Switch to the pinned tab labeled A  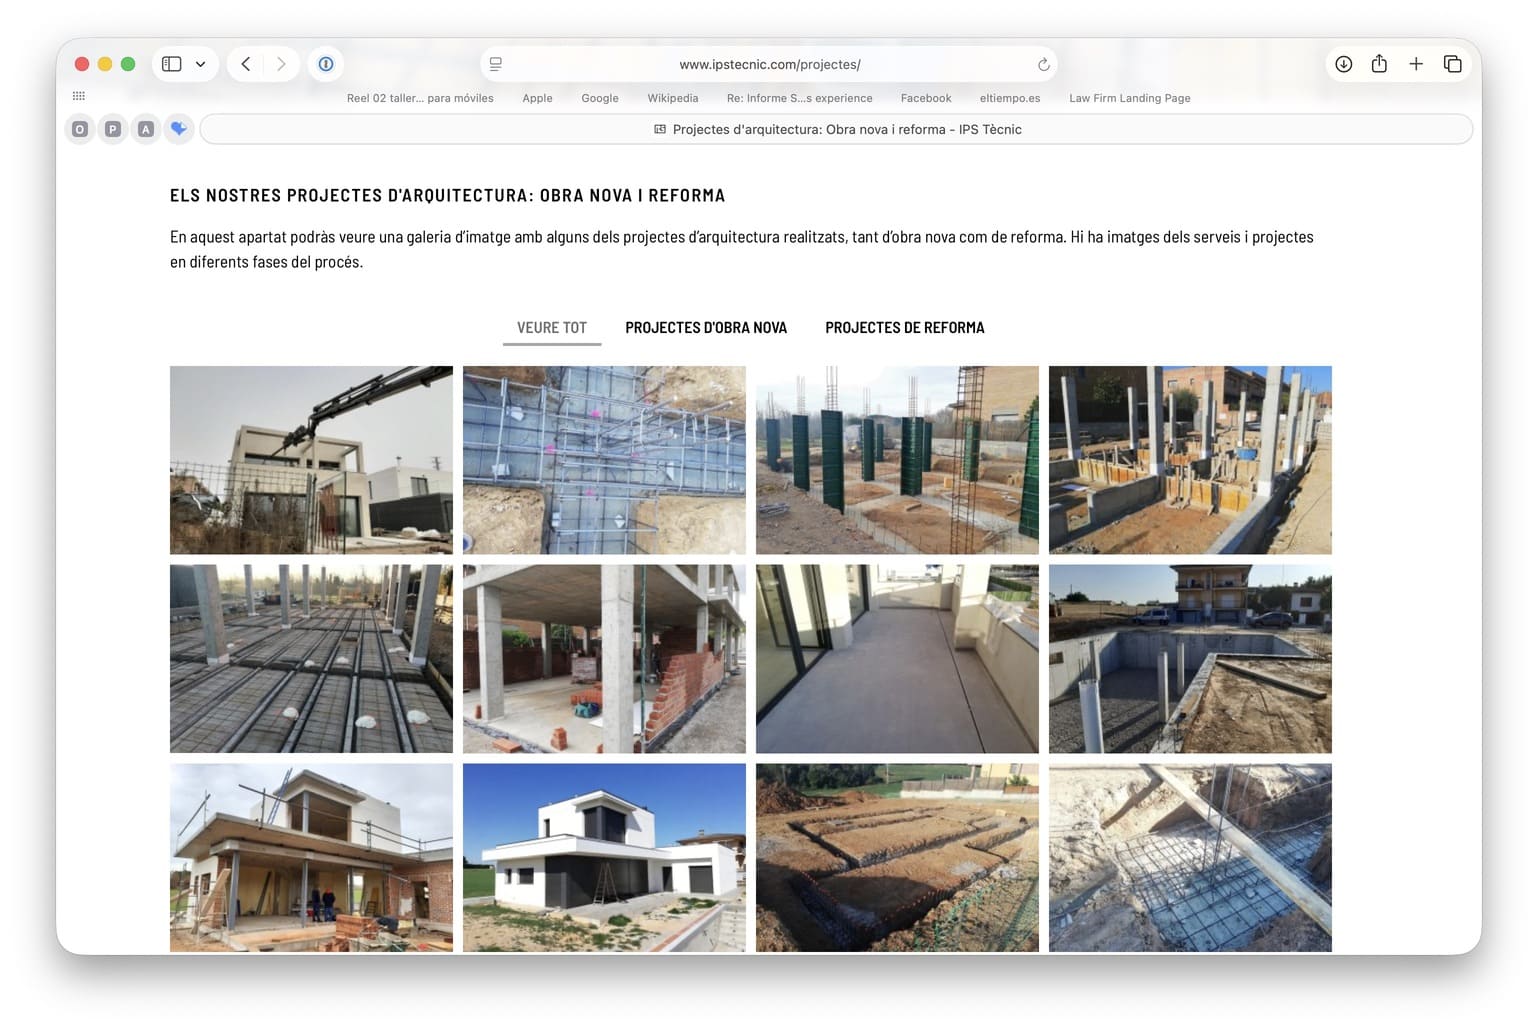click(146, 129)
